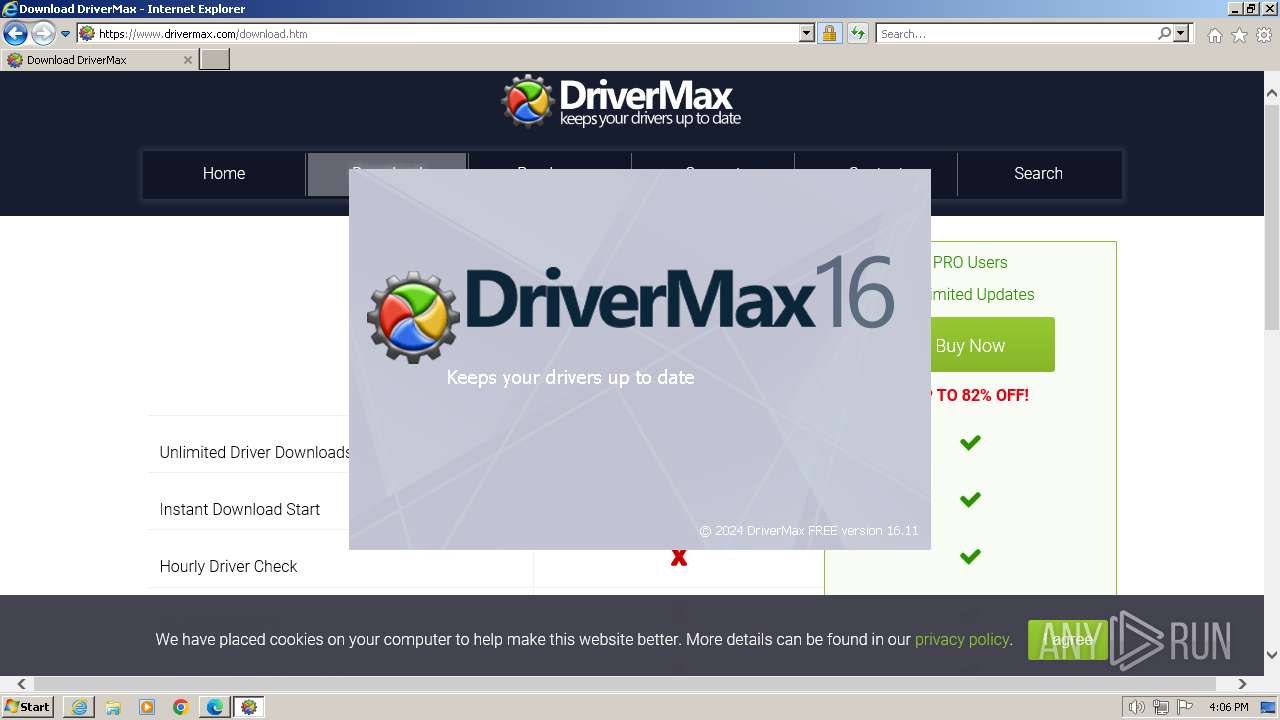Viewport: 1280px width, 720px height.
Task: Click the IE logo in title bar
Action: (10, 9)
